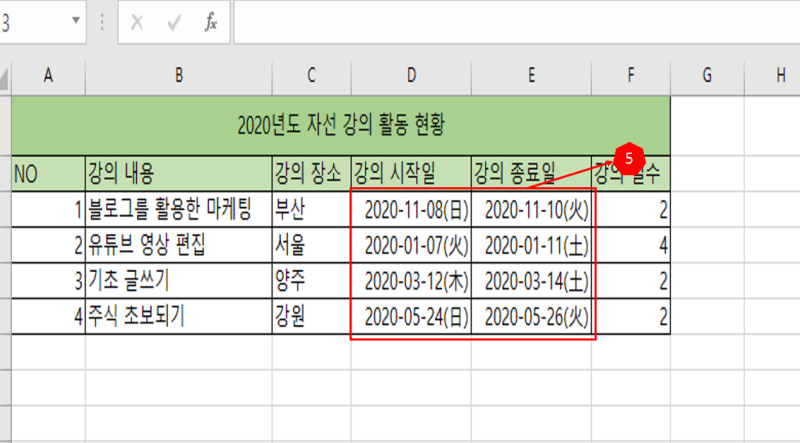This screenshot has width=800, height=443.
Task: Select column F header
Action: pyautogui.click(x=631, y=76)
